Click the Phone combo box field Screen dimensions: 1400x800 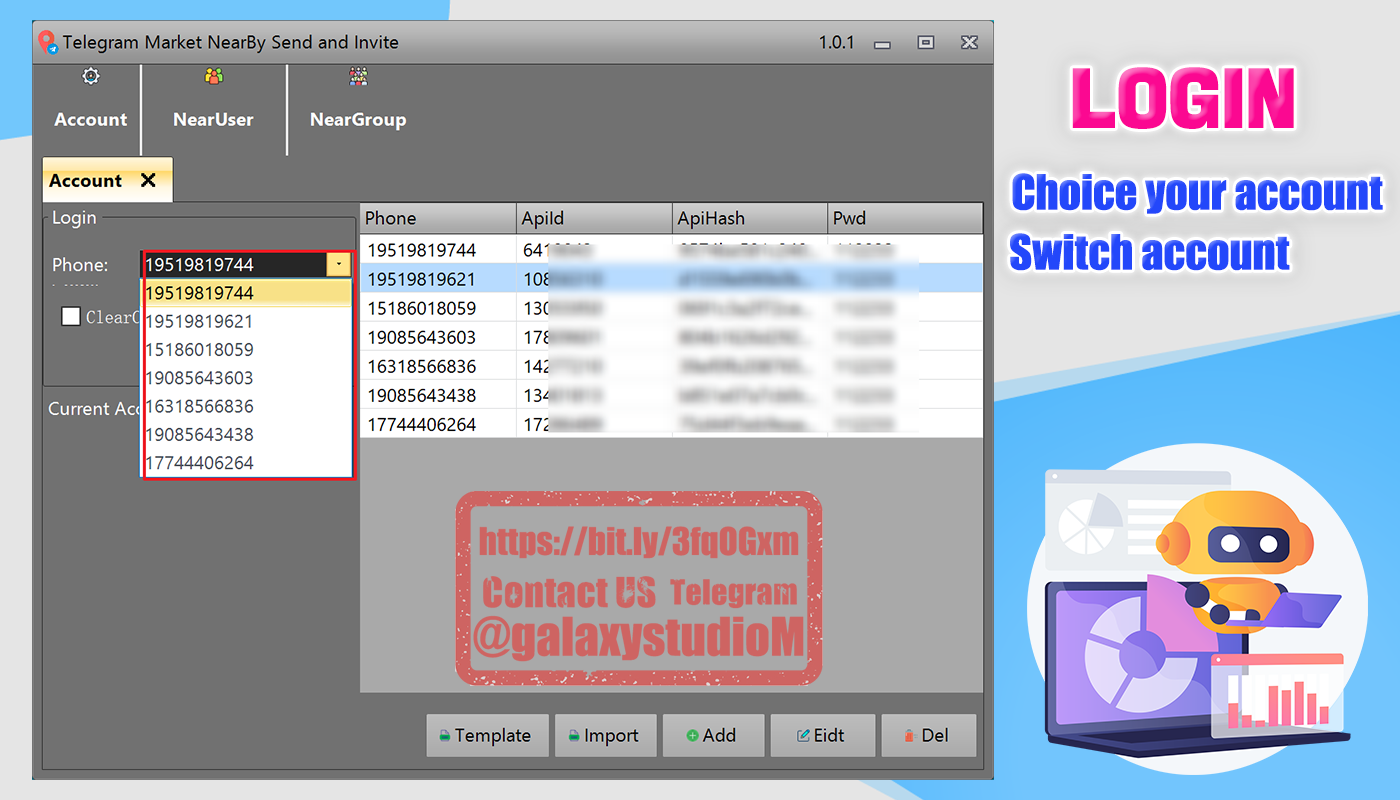coord(234,265)
